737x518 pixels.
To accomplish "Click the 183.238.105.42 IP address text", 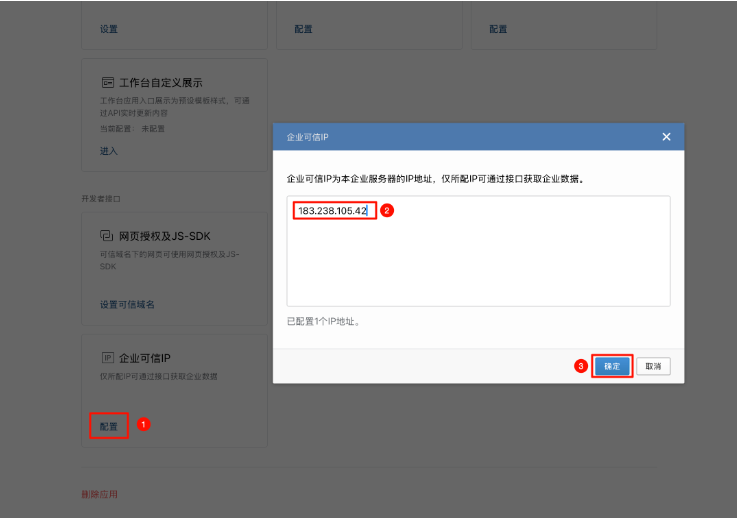I will coord(334,211).
